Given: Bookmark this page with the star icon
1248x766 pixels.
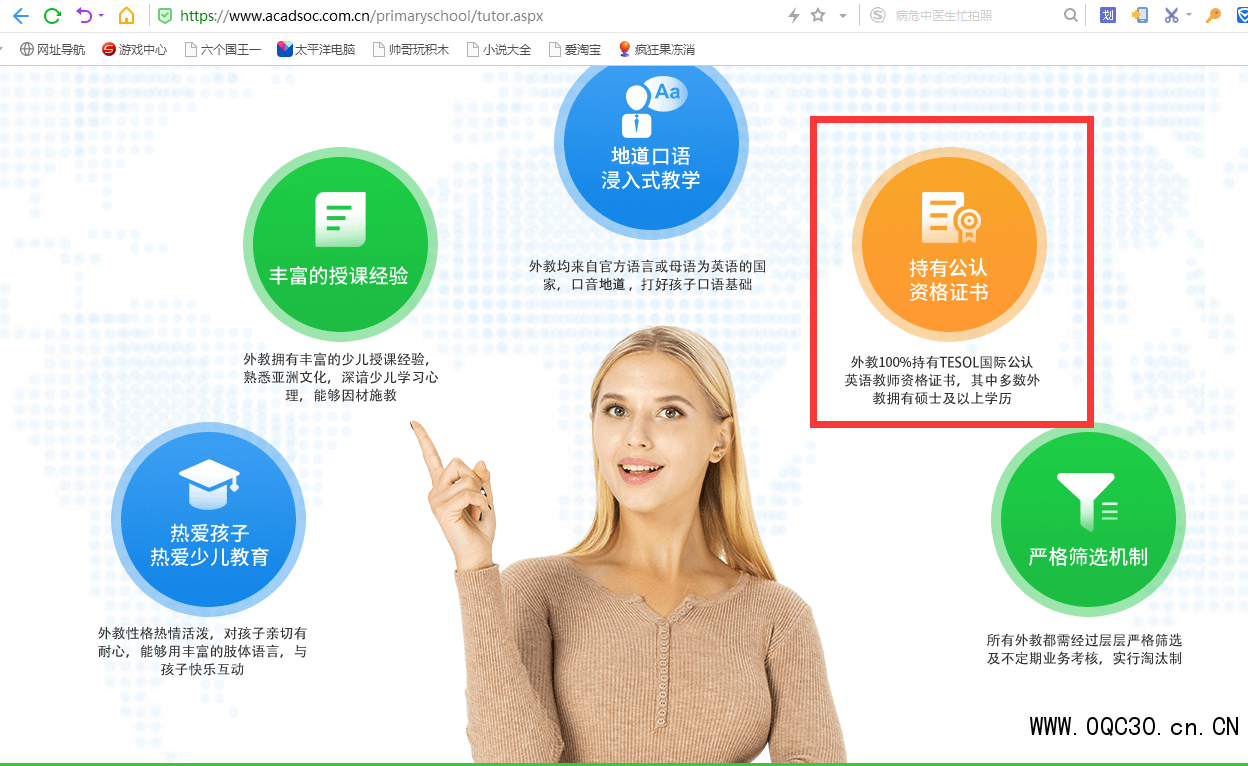Looking at the screenshot, I should coord(818,16).
